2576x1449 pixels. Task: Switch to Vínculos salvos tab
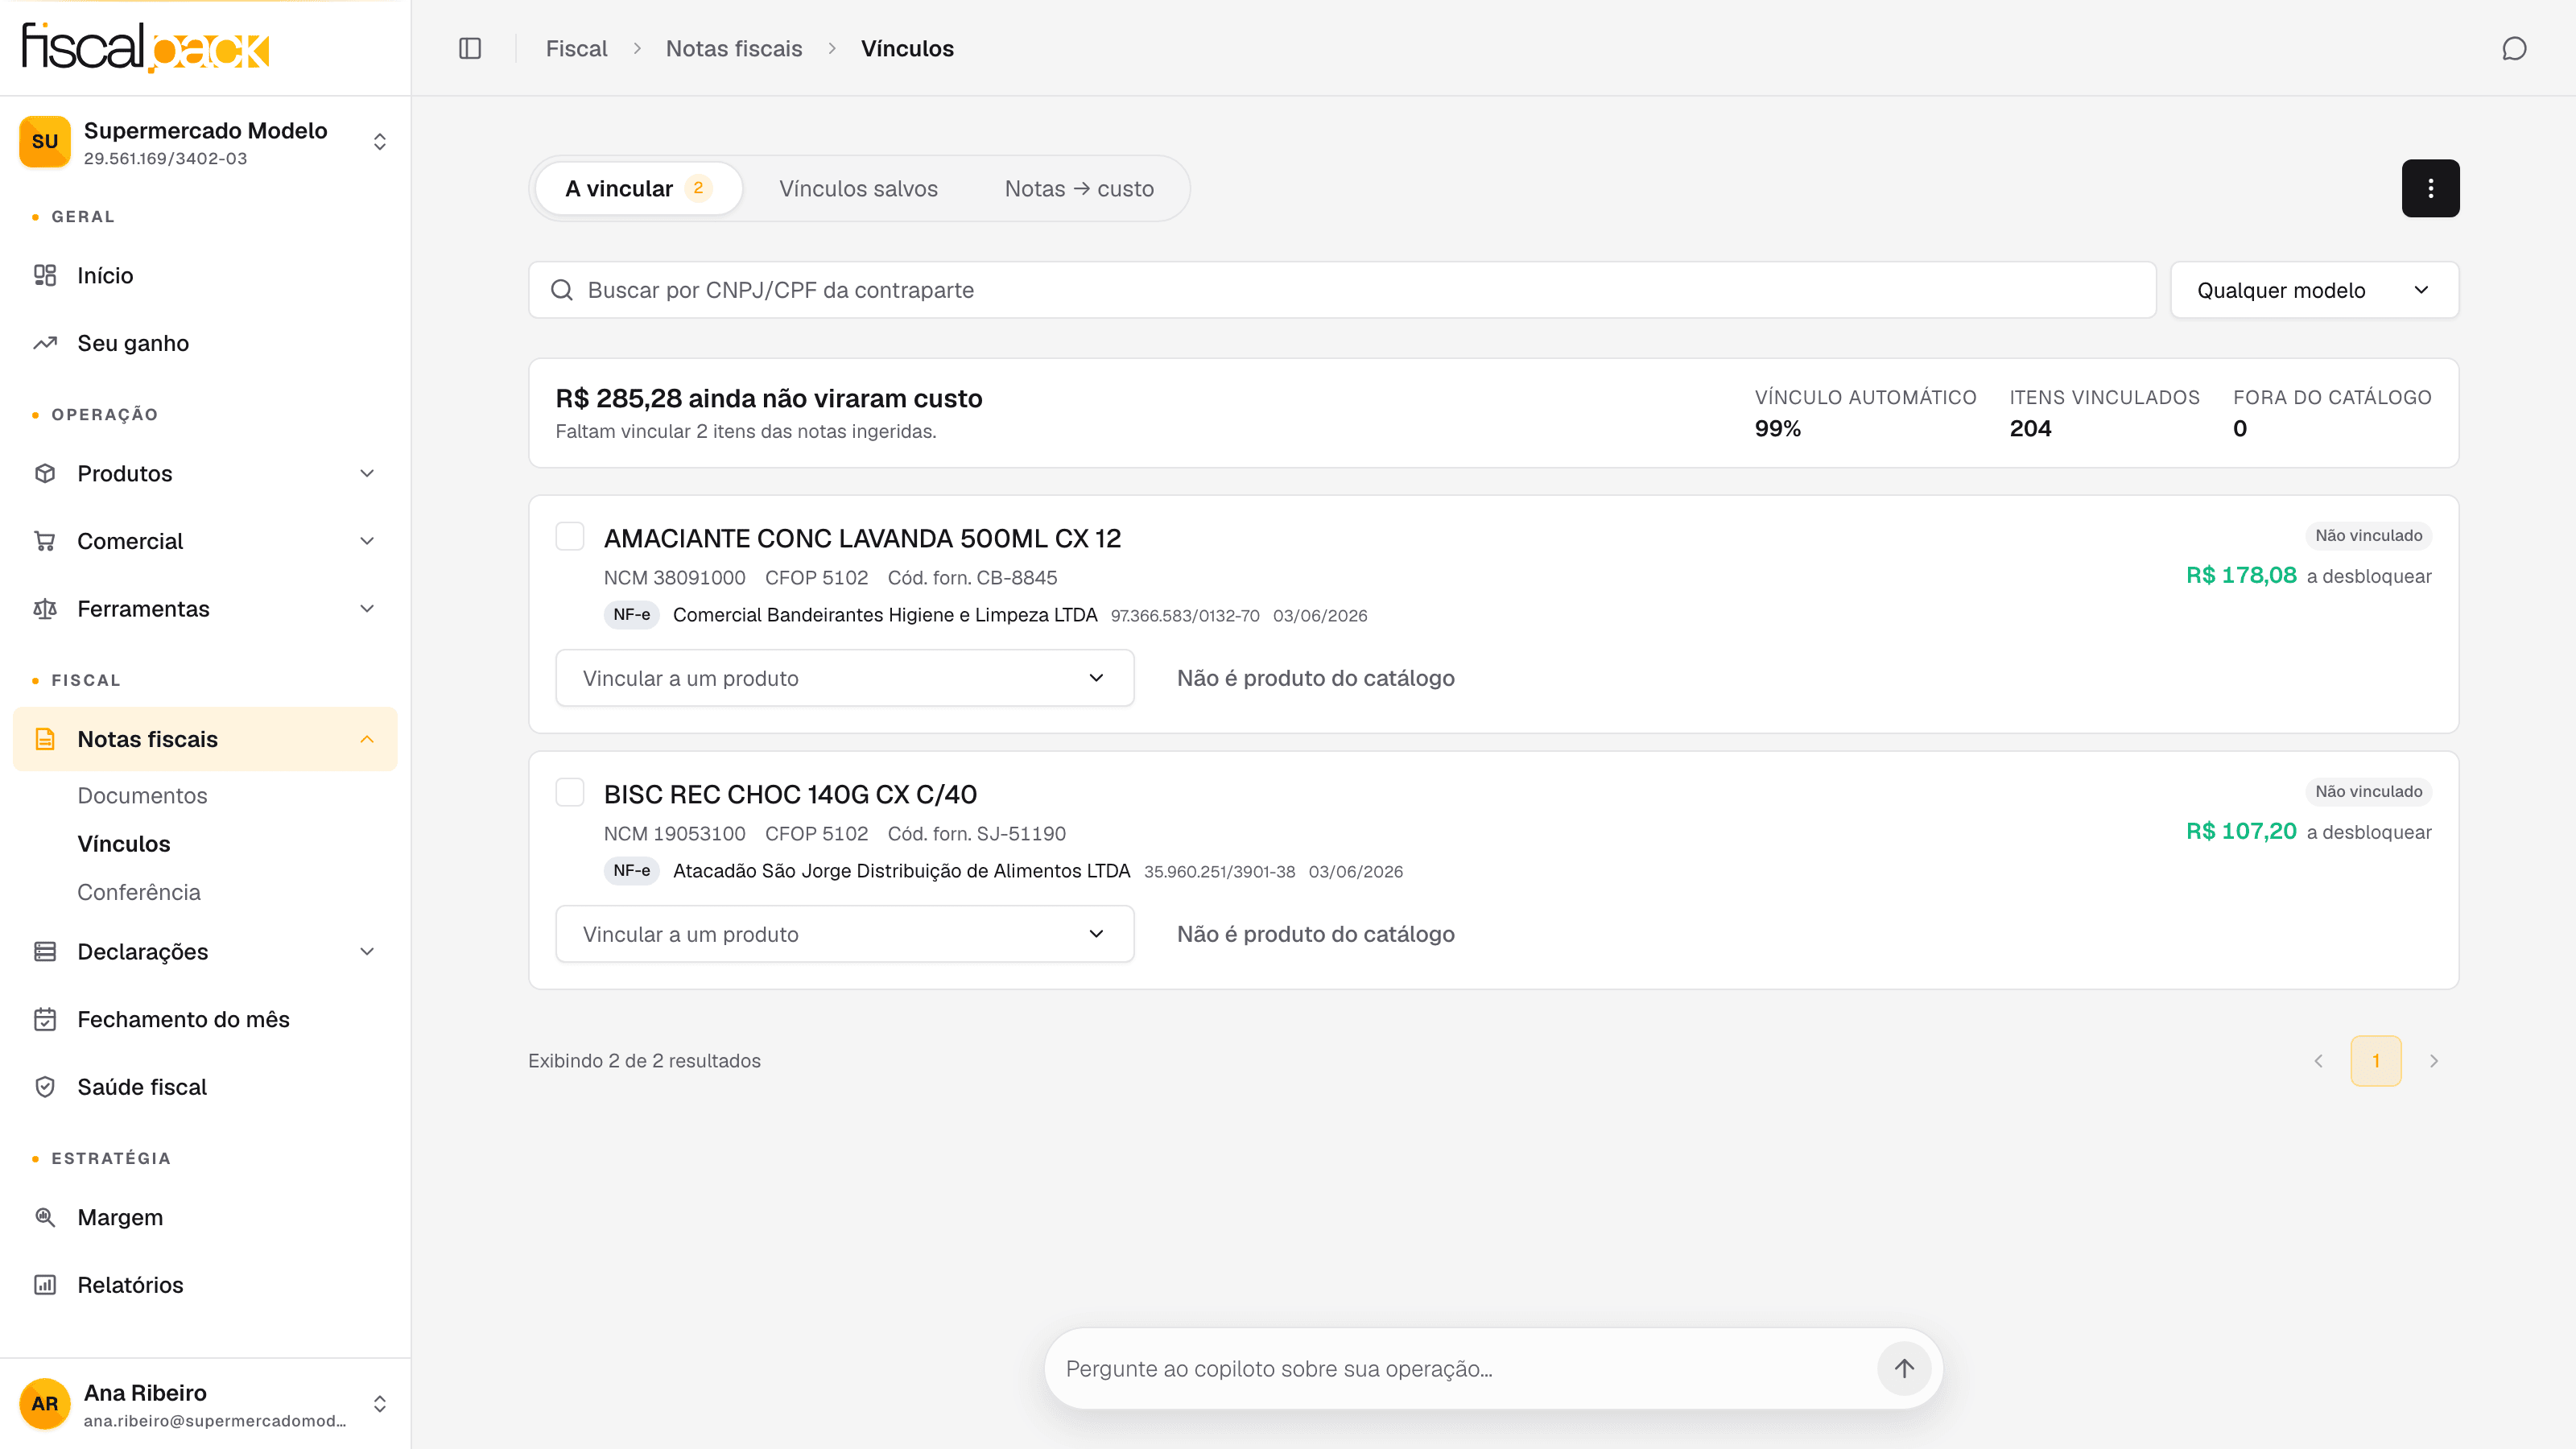[x=858, y=188]
